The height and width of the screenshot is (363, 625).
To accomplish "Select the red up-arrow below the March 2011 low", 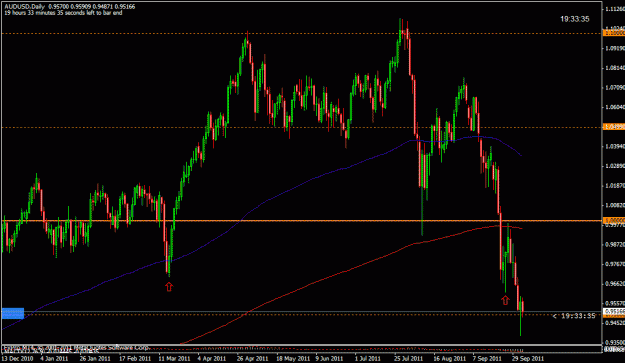I will point(169,286).
